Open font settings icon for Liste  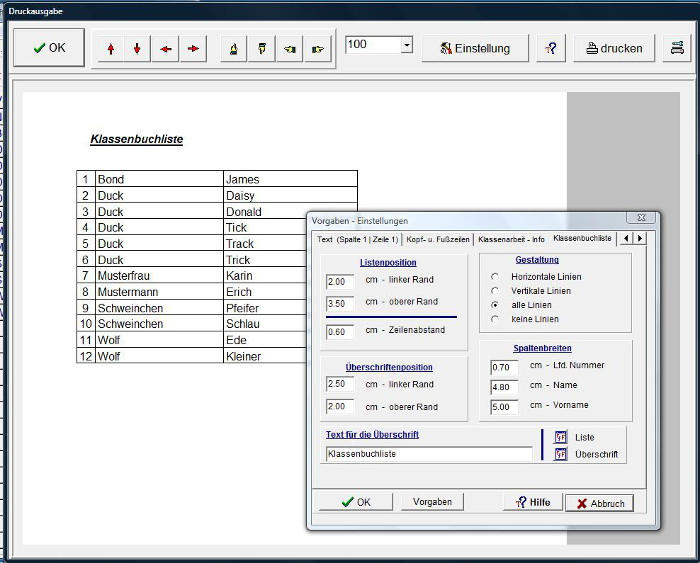pos(560,437)
